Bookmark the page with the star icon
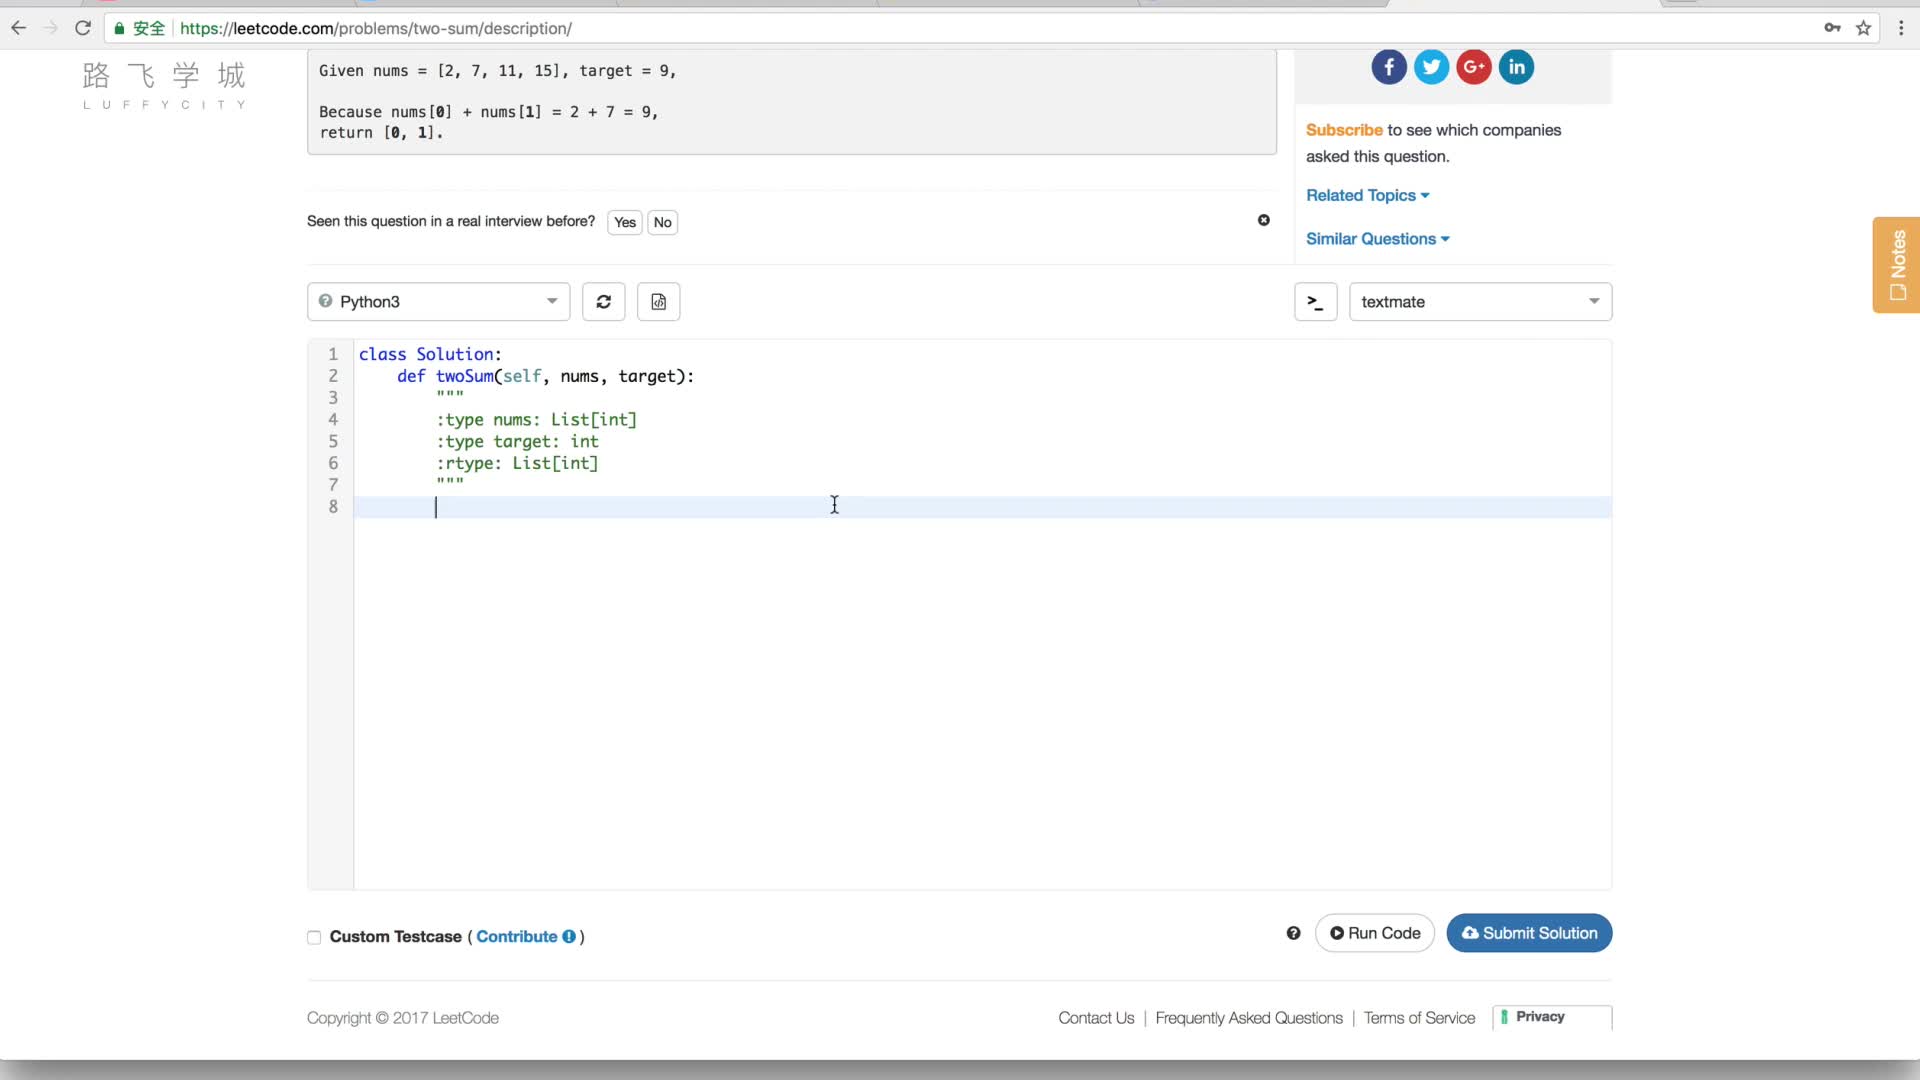 [1864, 28]
